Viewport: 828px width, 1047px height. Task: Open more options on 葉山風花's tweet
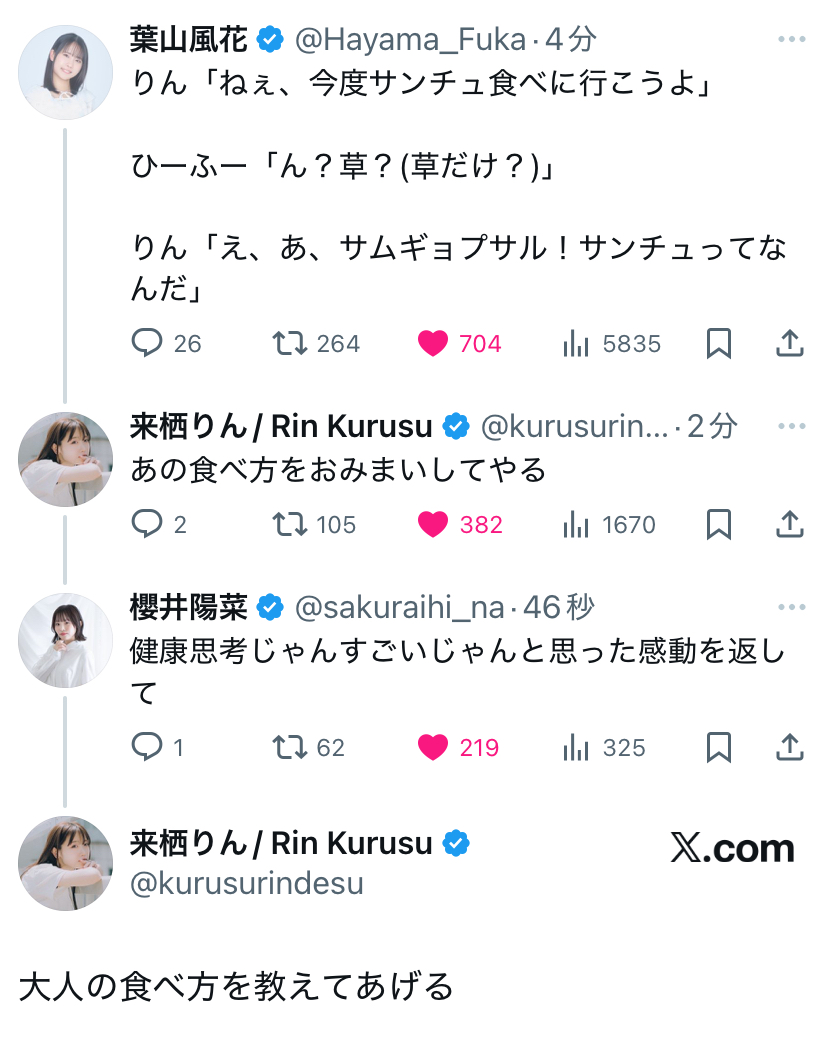[x=791, y=40]
